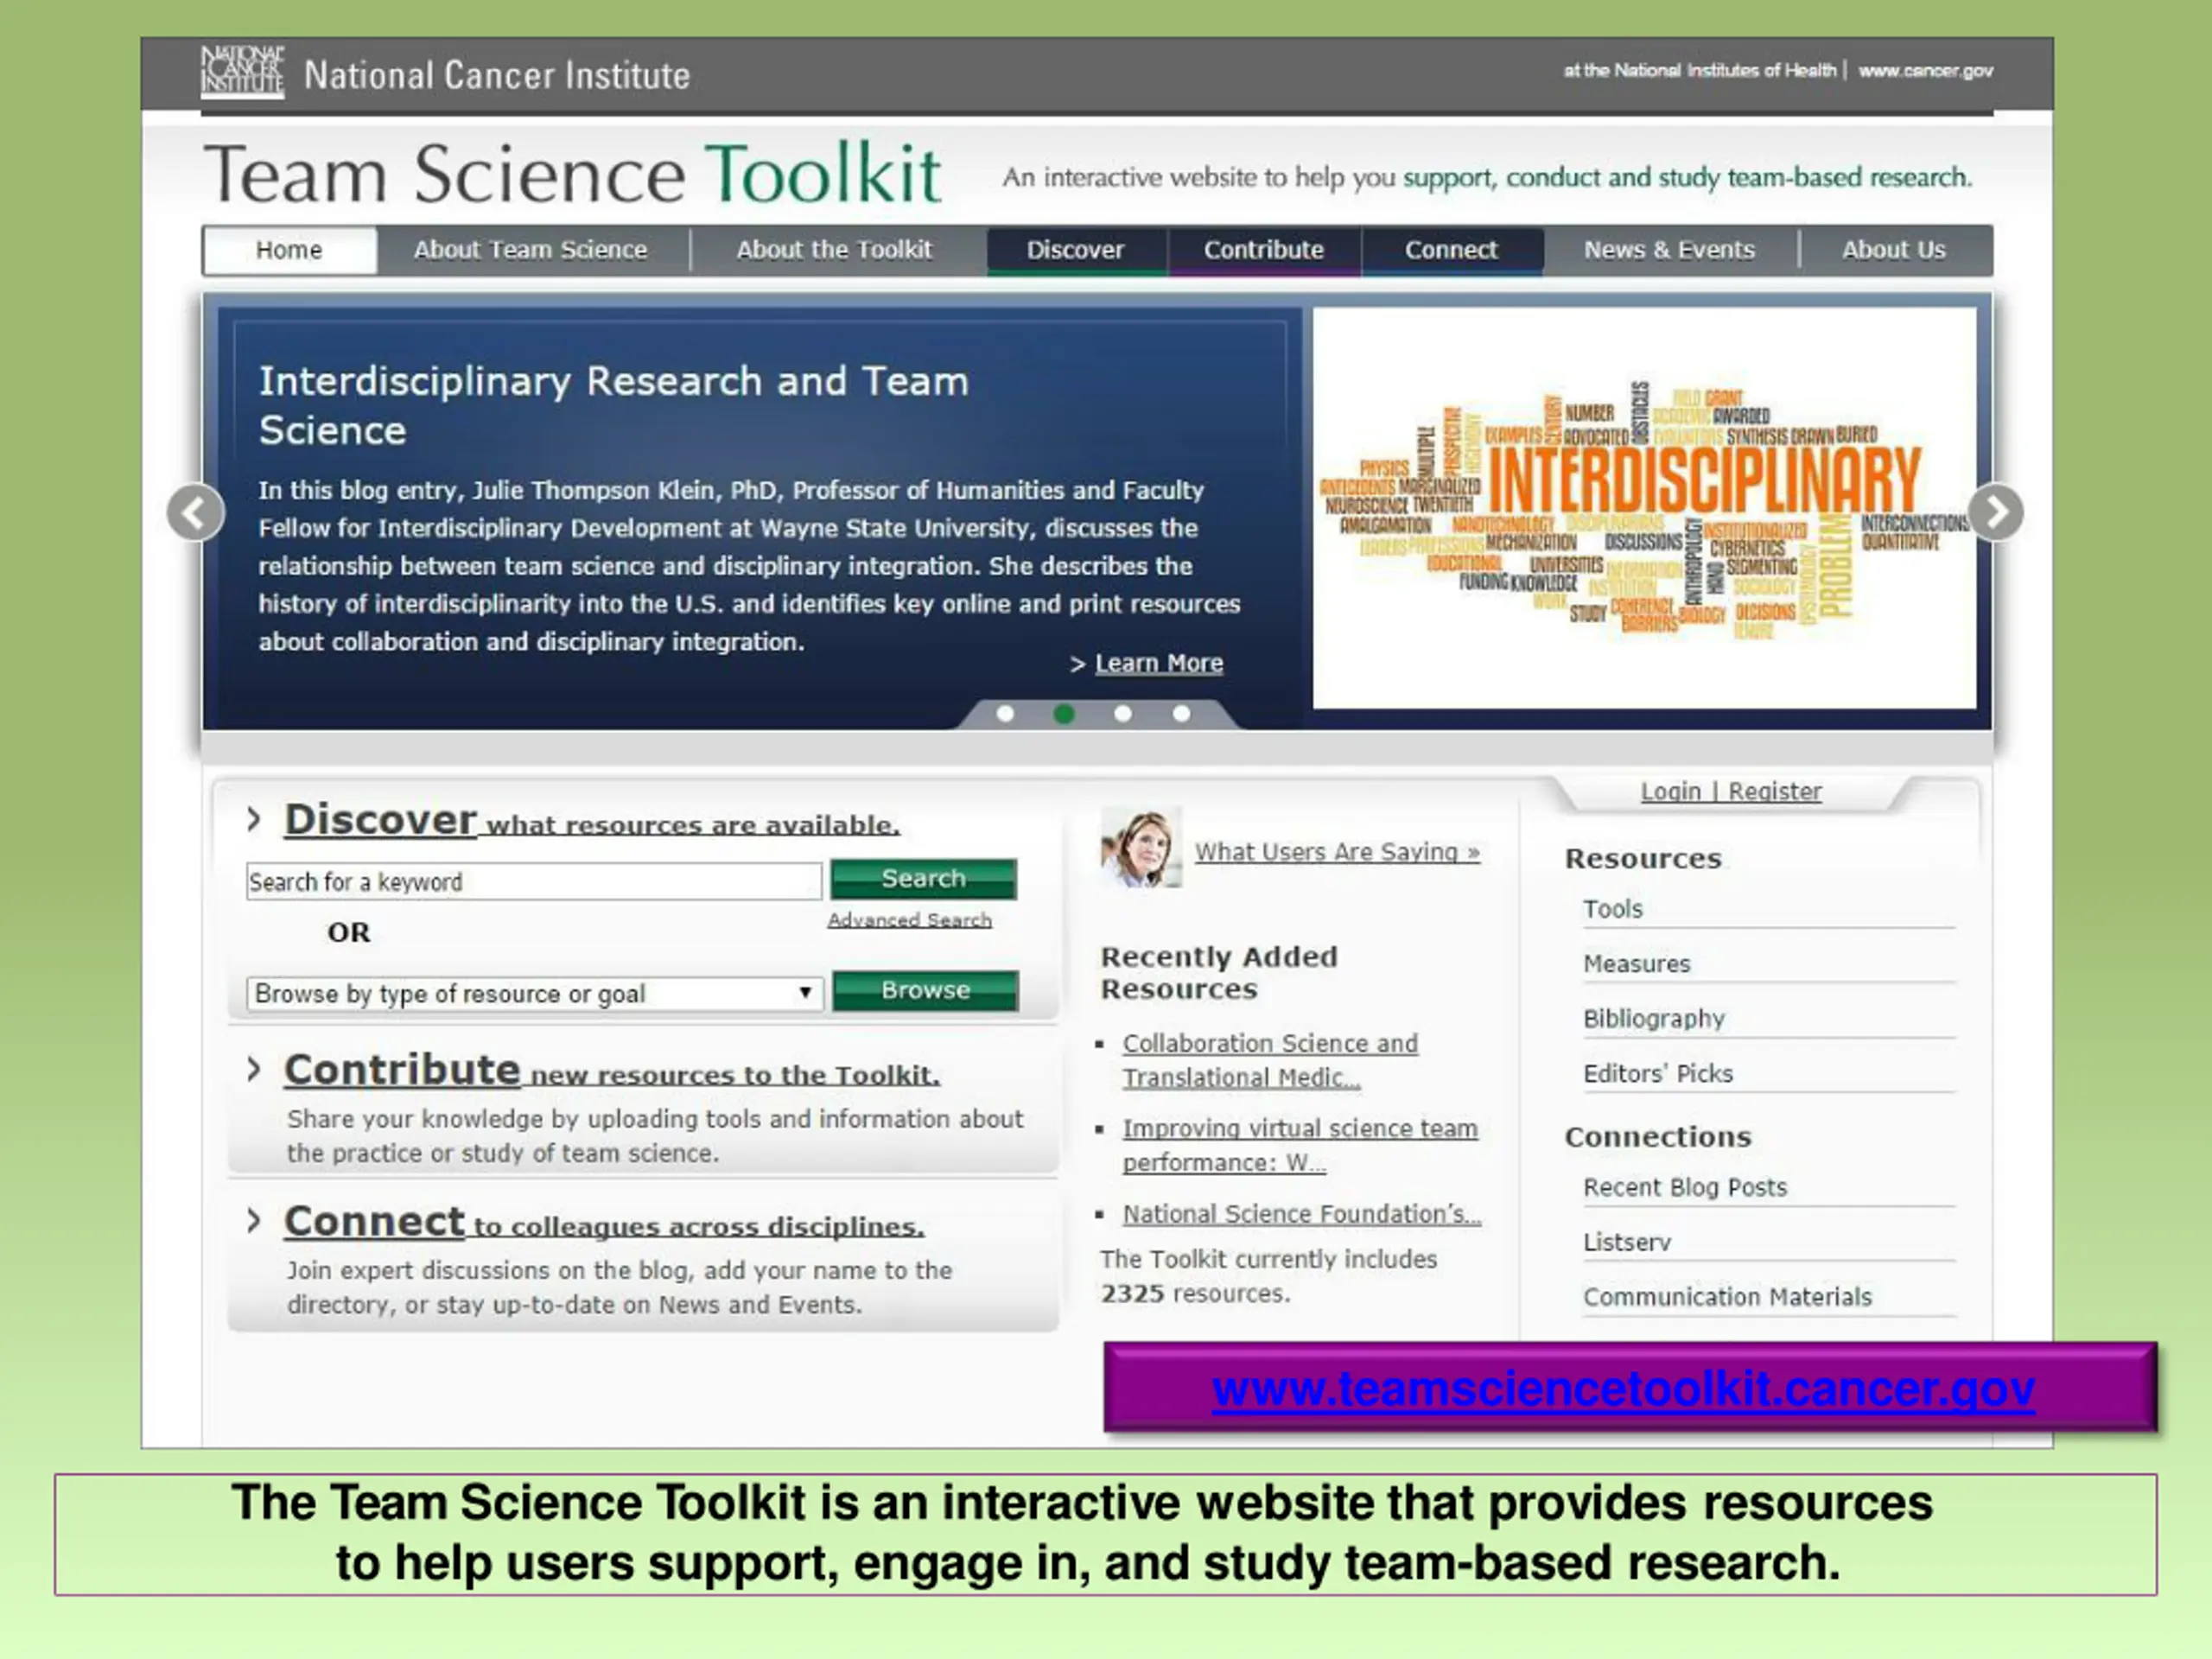Open About Us navigation tab
Viewport: 2212px width, 1659px height.
1894,250
